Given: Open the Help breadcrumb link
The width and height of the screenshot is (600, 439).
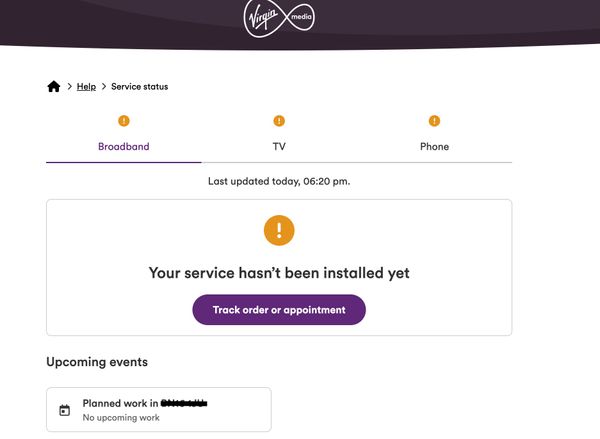Looking at the screenshot, I should pyautogui.click(x=86, y=86).
